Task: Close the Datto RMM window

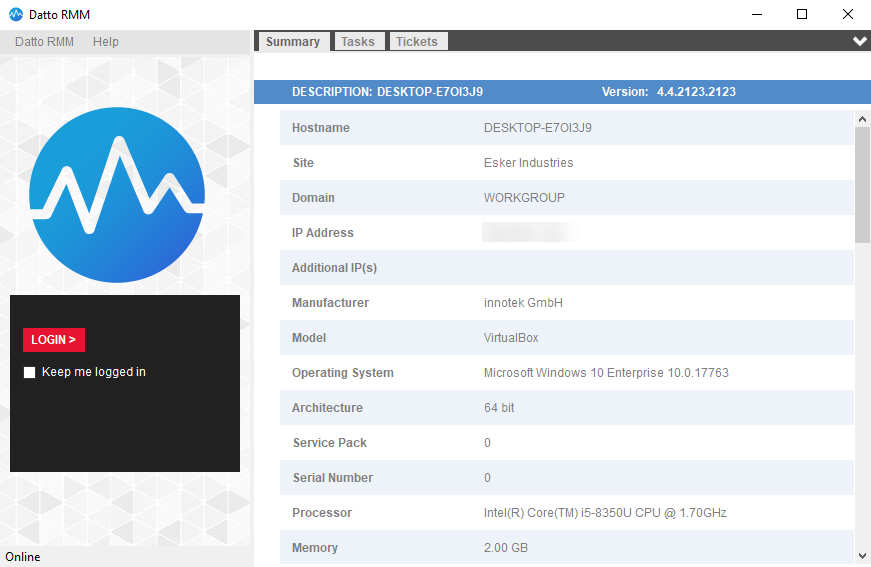Action: coord(848,14)
